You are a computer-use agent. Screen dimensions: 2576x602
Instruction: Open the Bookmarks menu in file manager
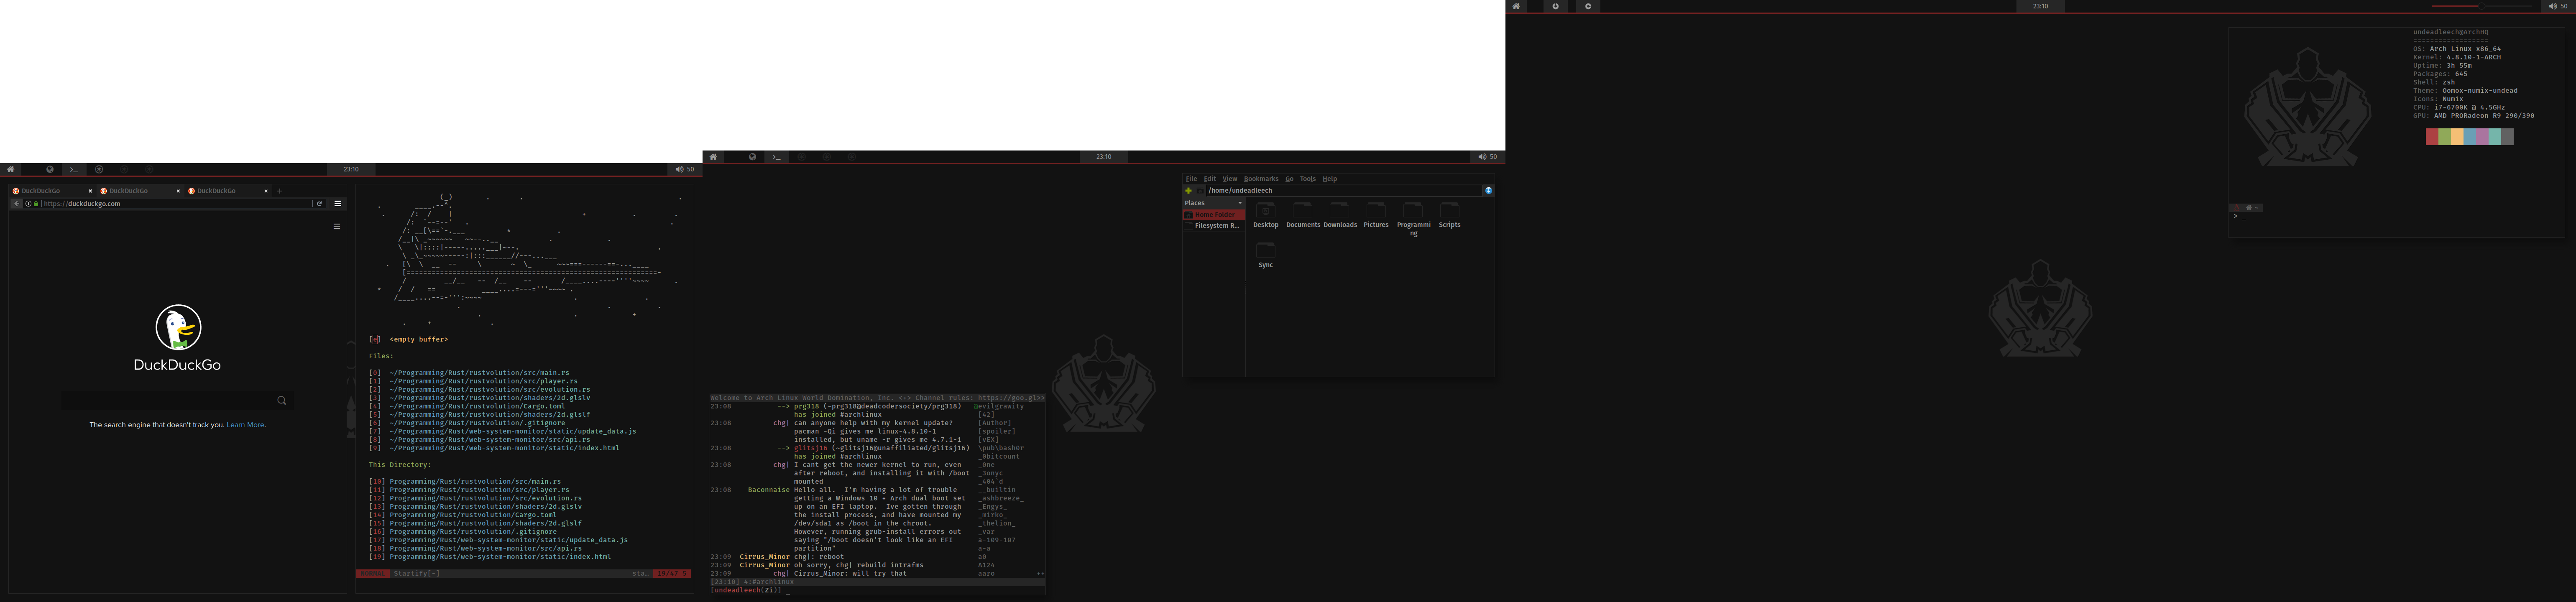point(1260,179)
